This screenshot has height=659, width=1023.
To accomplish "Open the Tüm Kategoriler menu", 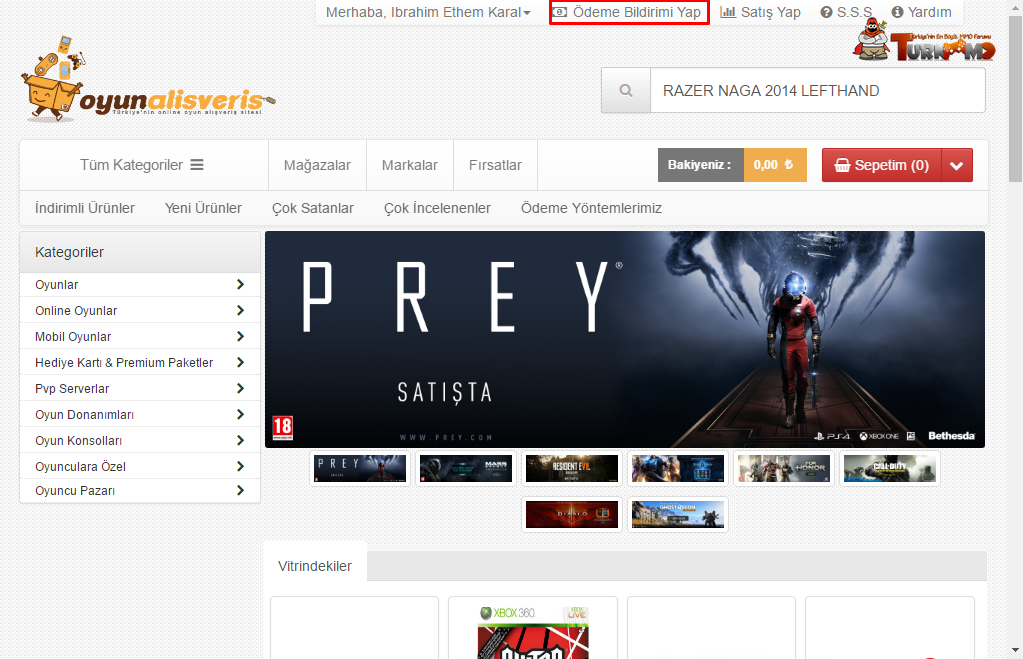I will (x=142, y=165).
